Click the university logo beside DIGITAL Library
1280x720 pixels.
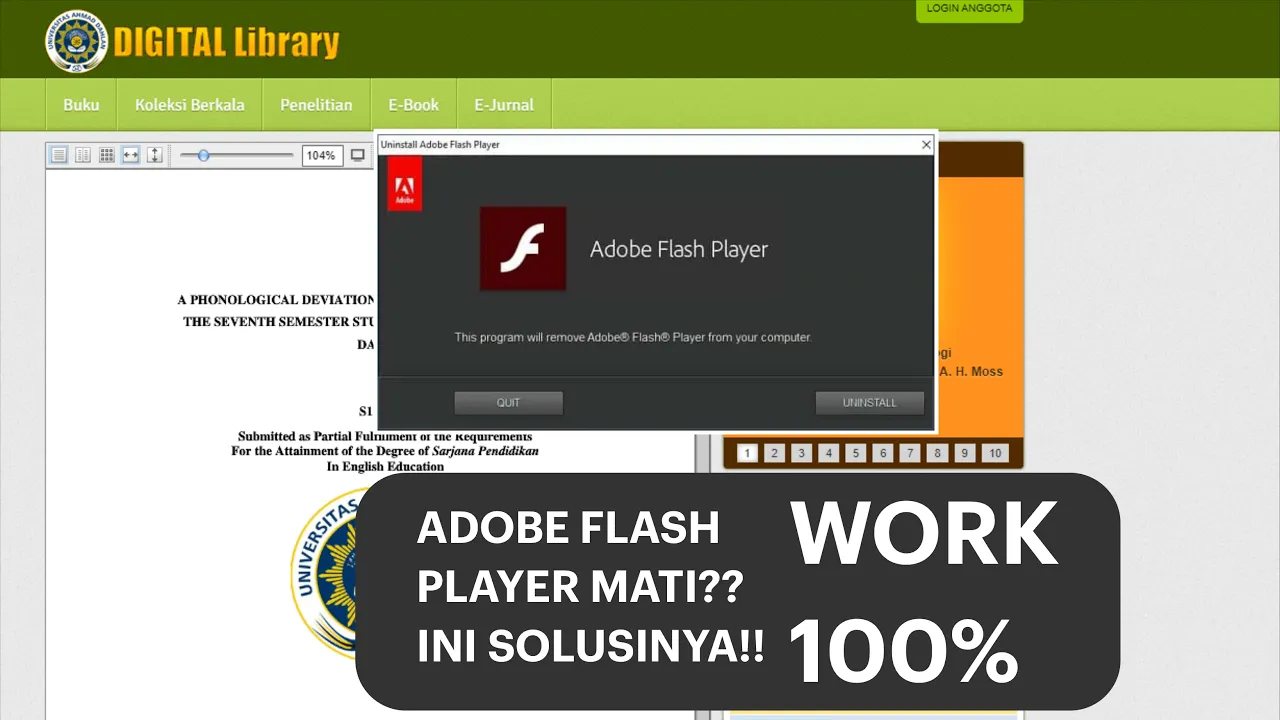76,41
